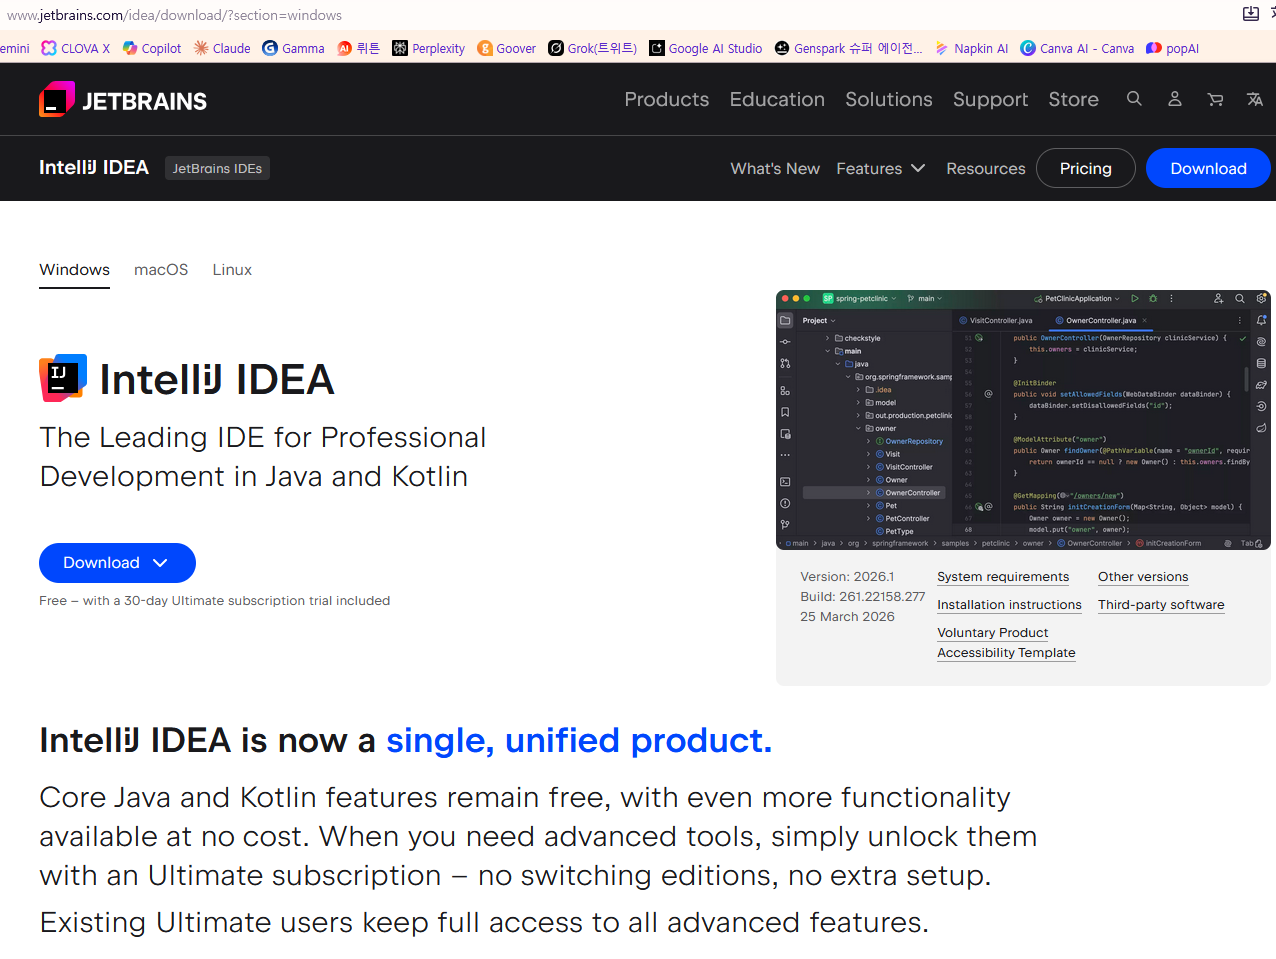Open the Products menu
Viewport: 1276px width, 959px height.
point(667,99)
